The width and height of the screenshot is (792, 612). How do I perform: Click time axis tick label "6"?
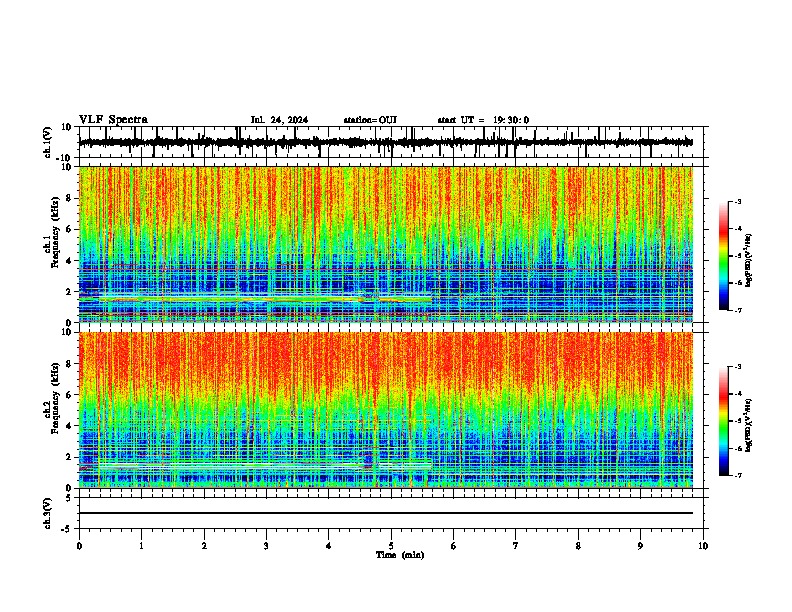[x=454, y=546]
